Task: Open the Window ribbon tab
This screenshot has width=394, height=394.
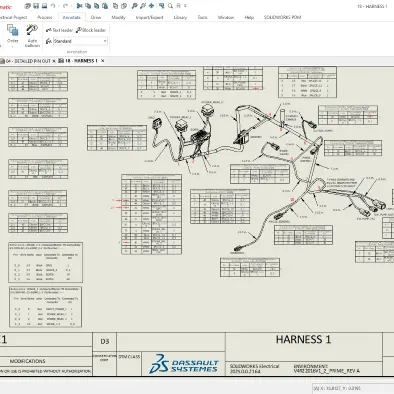Action: click(x=226, y=17)
